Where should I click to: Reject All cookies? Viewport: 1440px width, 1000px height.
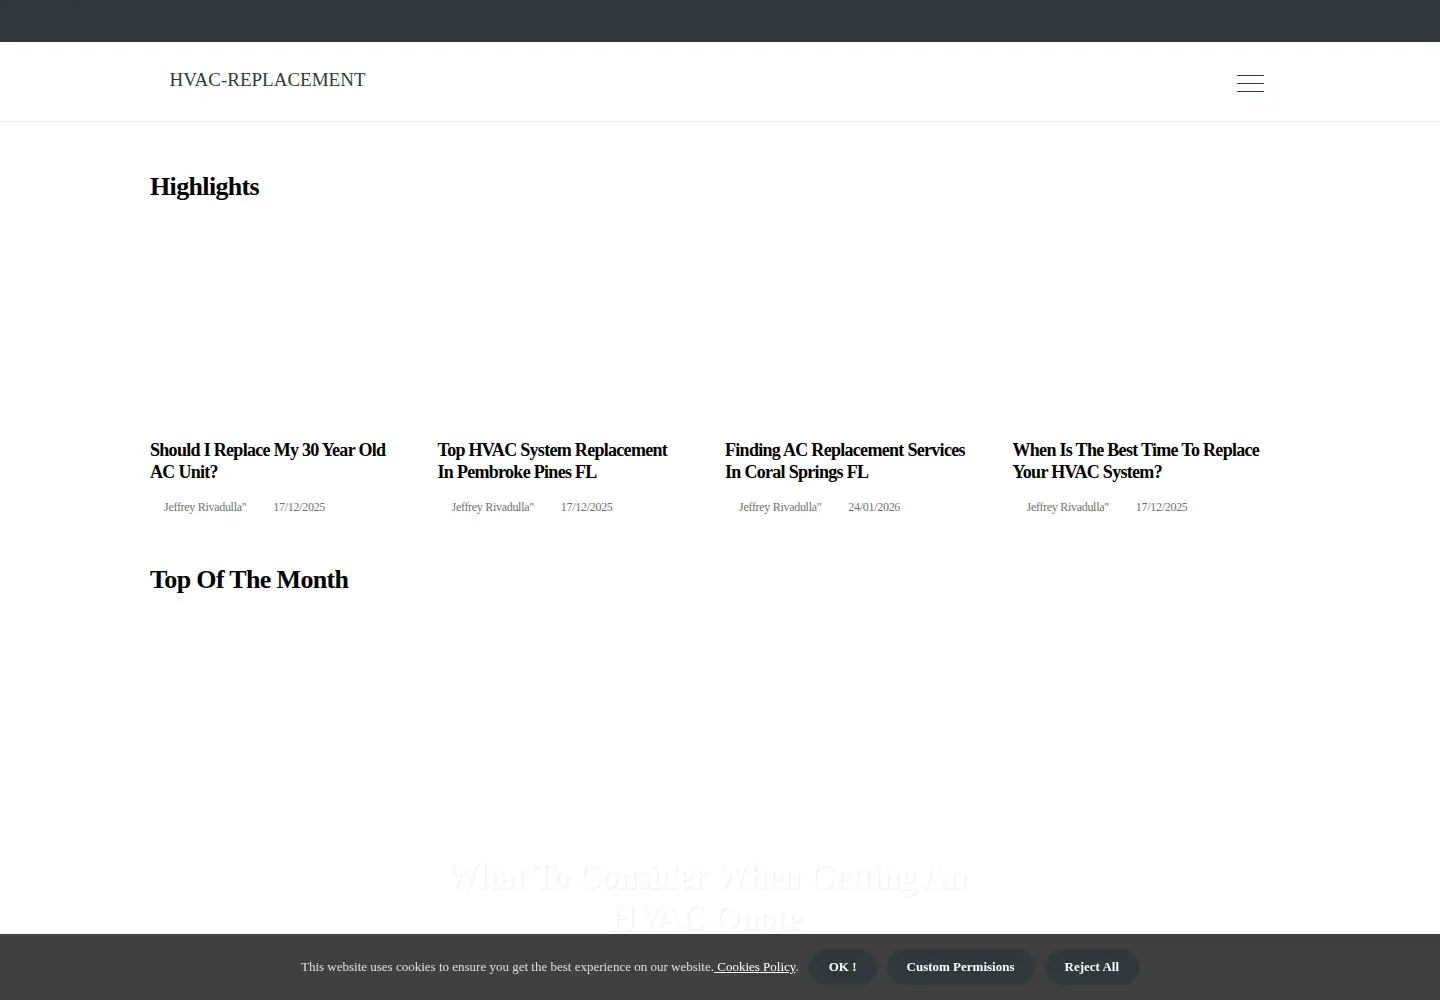1091,967
